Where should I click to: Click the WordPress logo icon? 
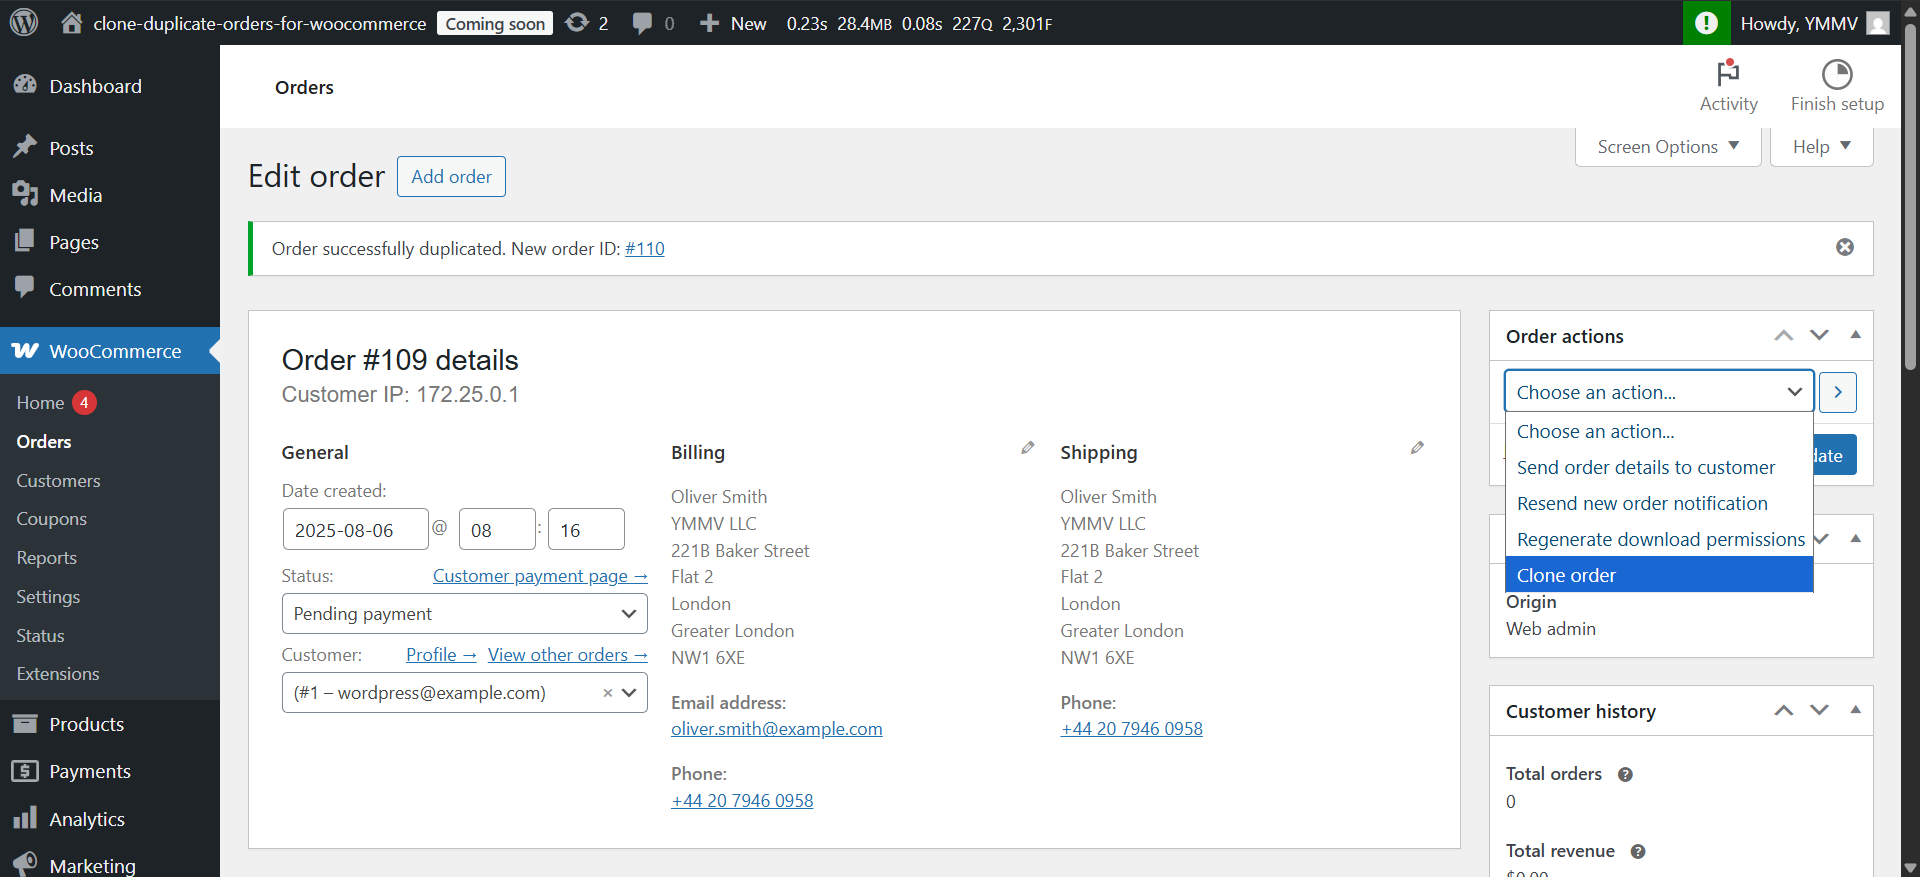[24, 22]
